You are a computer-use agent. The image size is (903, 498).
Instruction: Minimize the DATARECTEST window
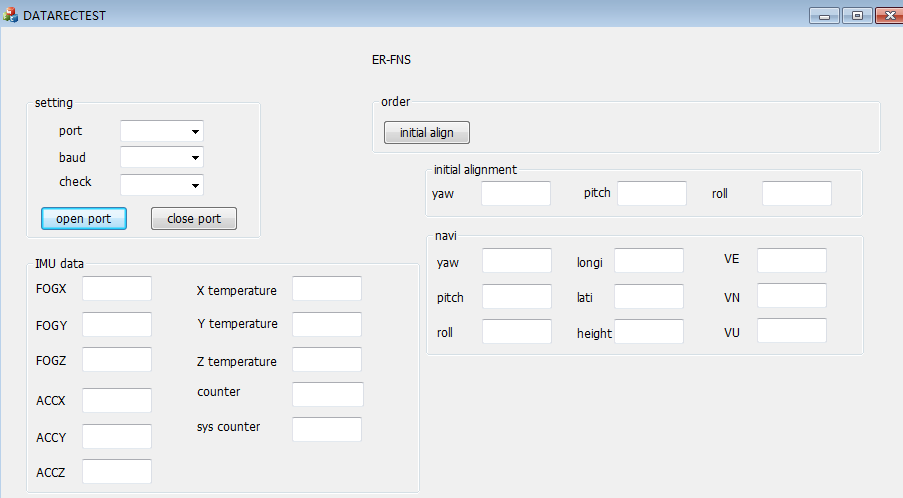click(825, 15)
